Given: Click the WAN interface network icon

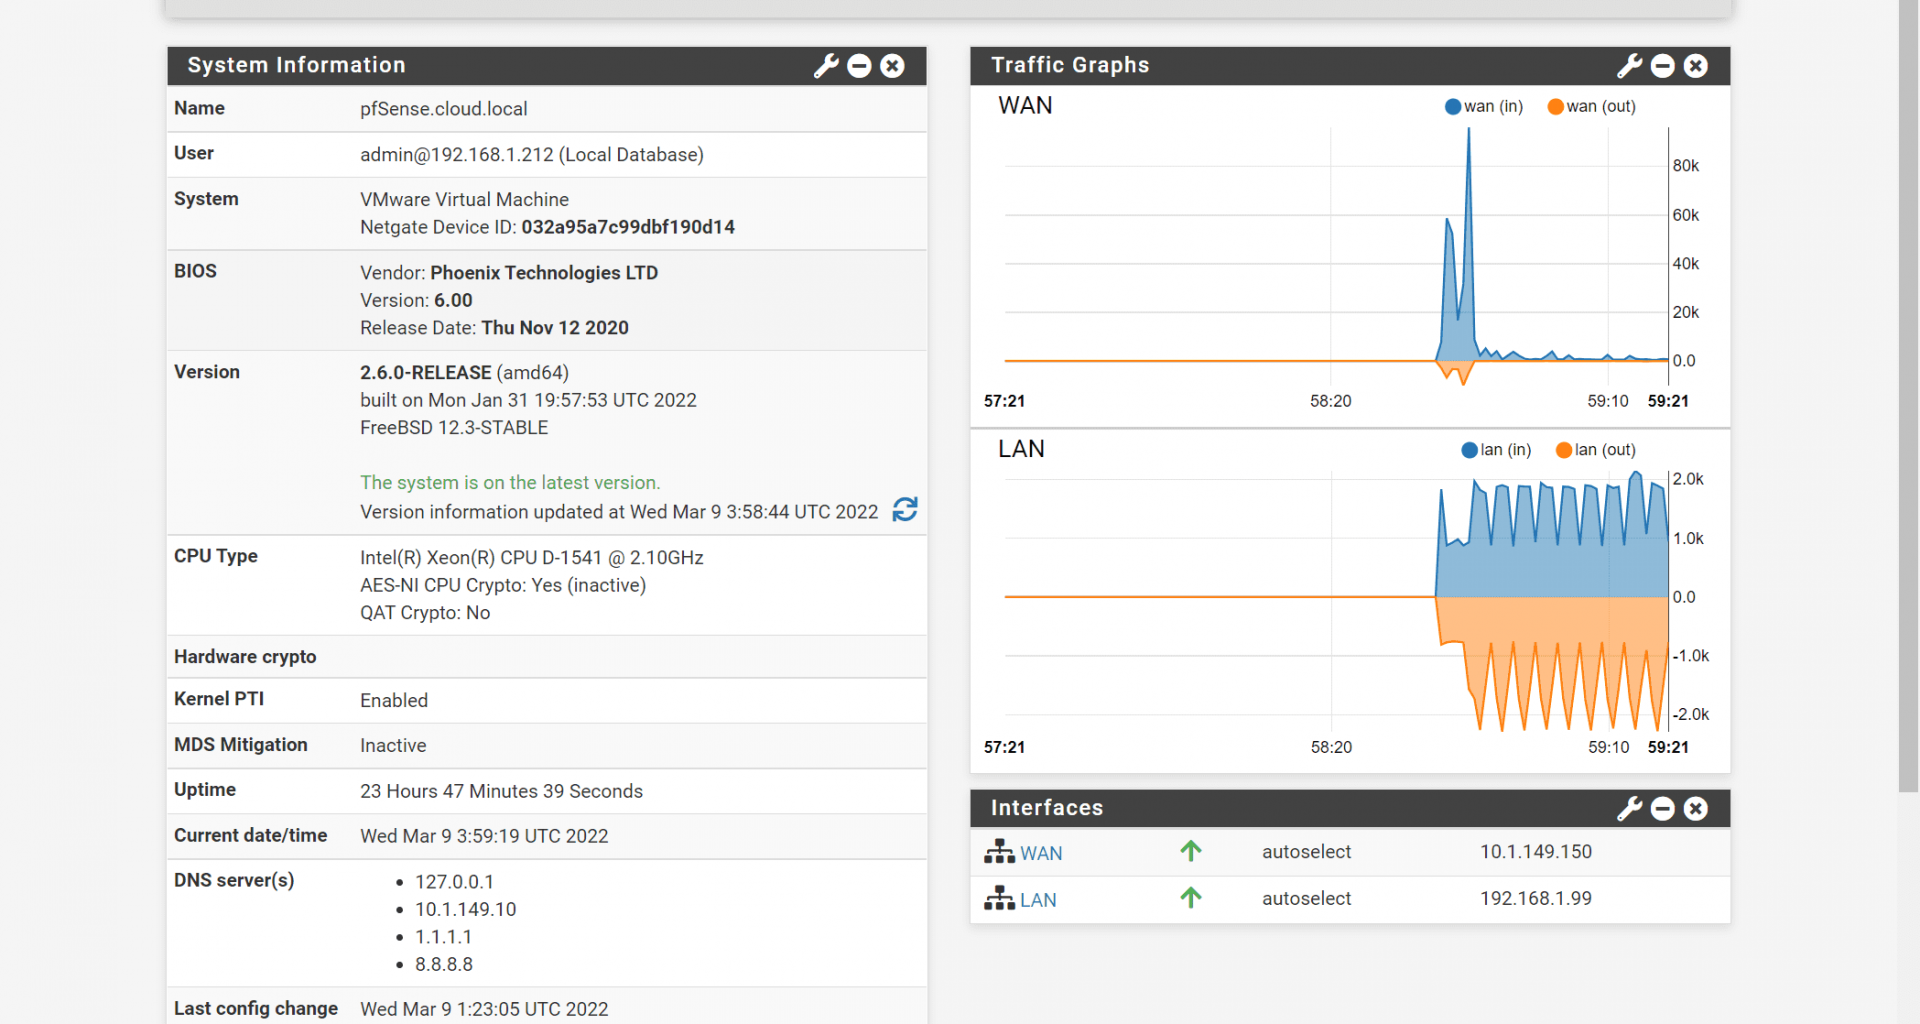Looking at the screenshot, I should tap(999, 852).
